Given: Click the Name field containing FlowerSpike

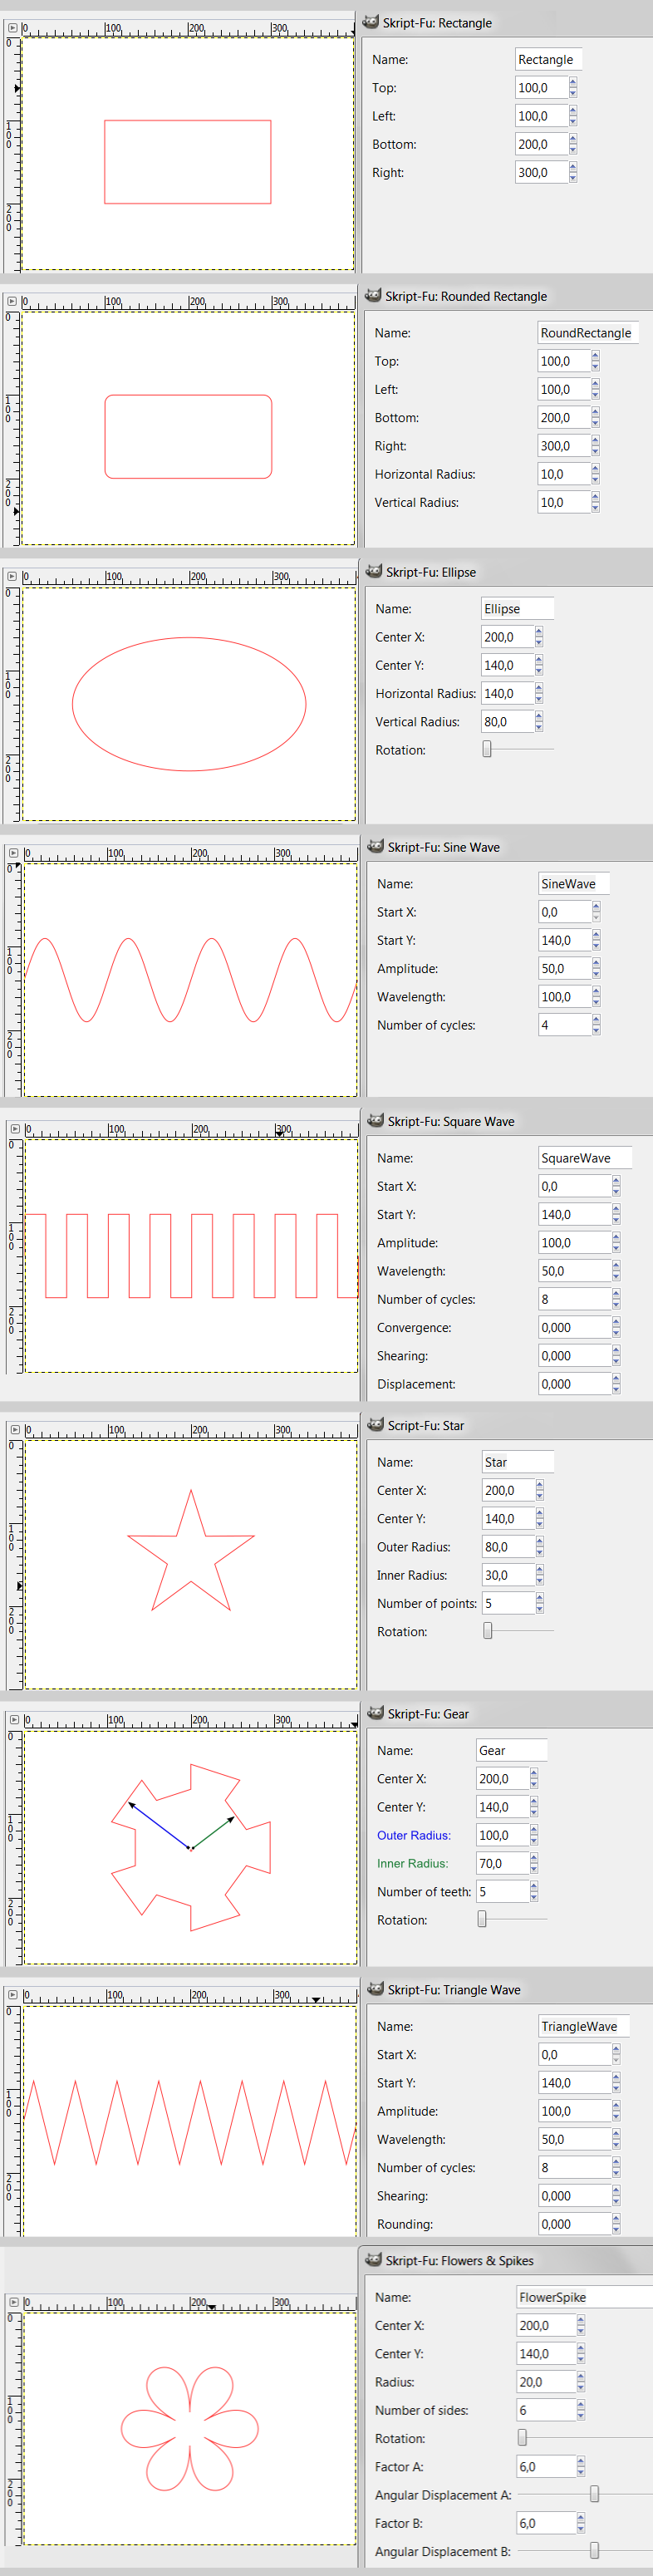Looking at the screenshot, I should 584,2296.
